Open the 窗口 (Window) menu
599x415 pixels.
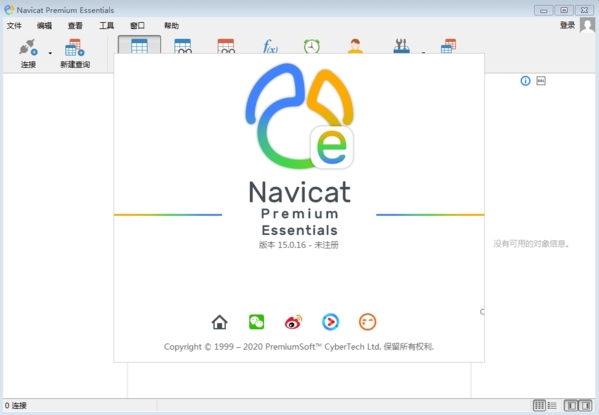138,26
